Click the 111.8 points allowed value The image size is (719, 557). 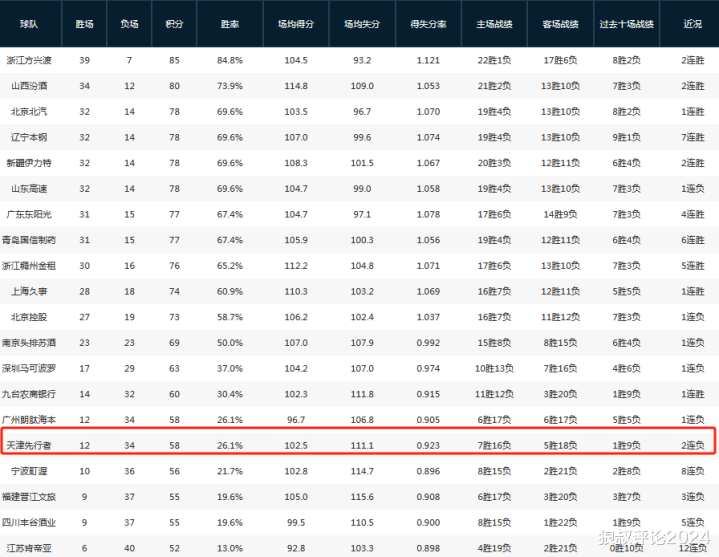362,394
